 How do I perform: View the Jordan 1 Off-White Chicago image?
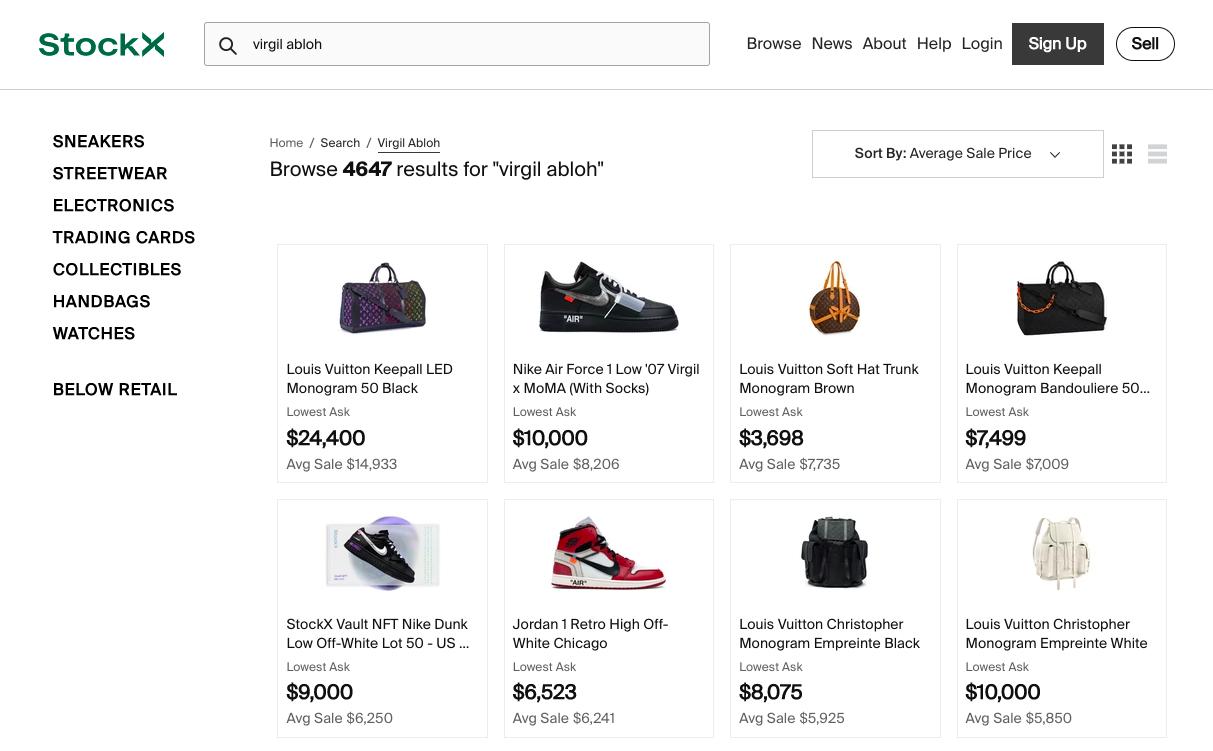(x=608, y=553)
